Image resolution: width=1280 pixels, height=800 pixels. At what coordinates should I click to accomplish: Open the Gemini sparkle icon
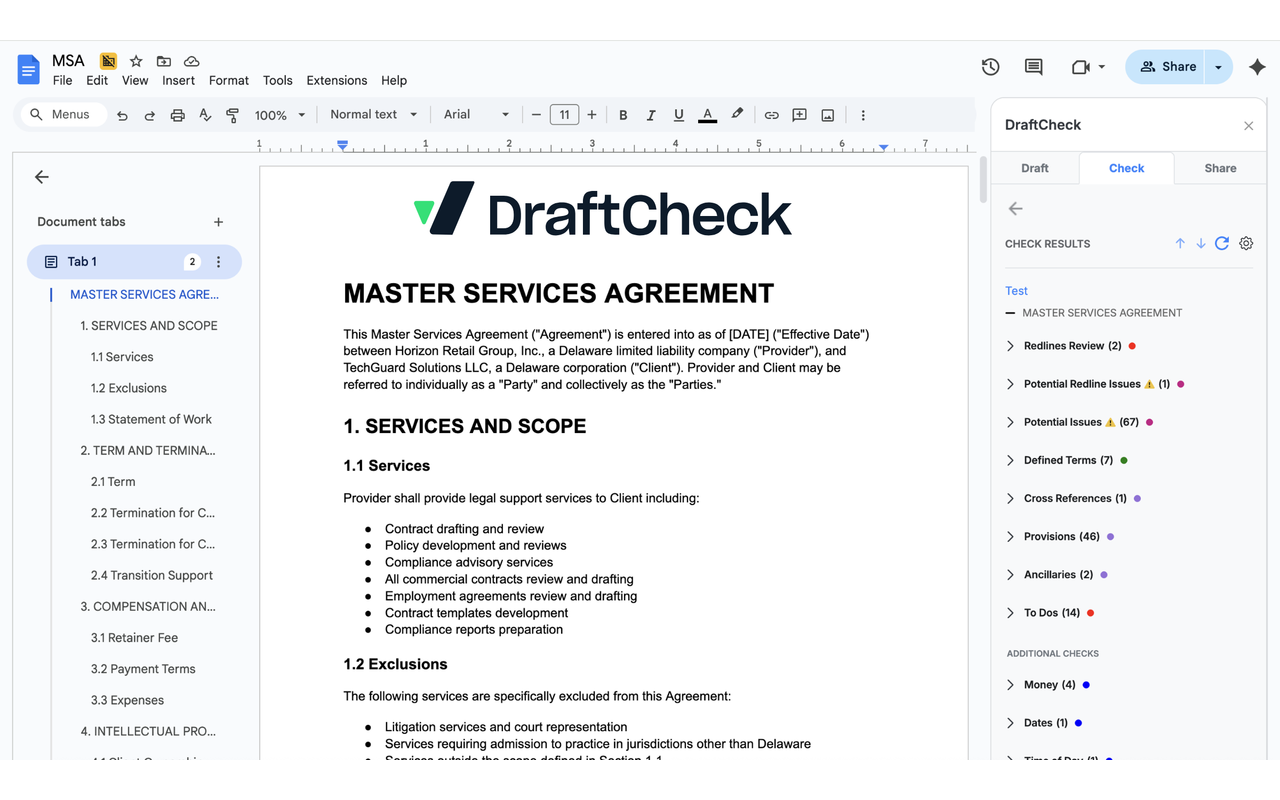(1257, 67)
